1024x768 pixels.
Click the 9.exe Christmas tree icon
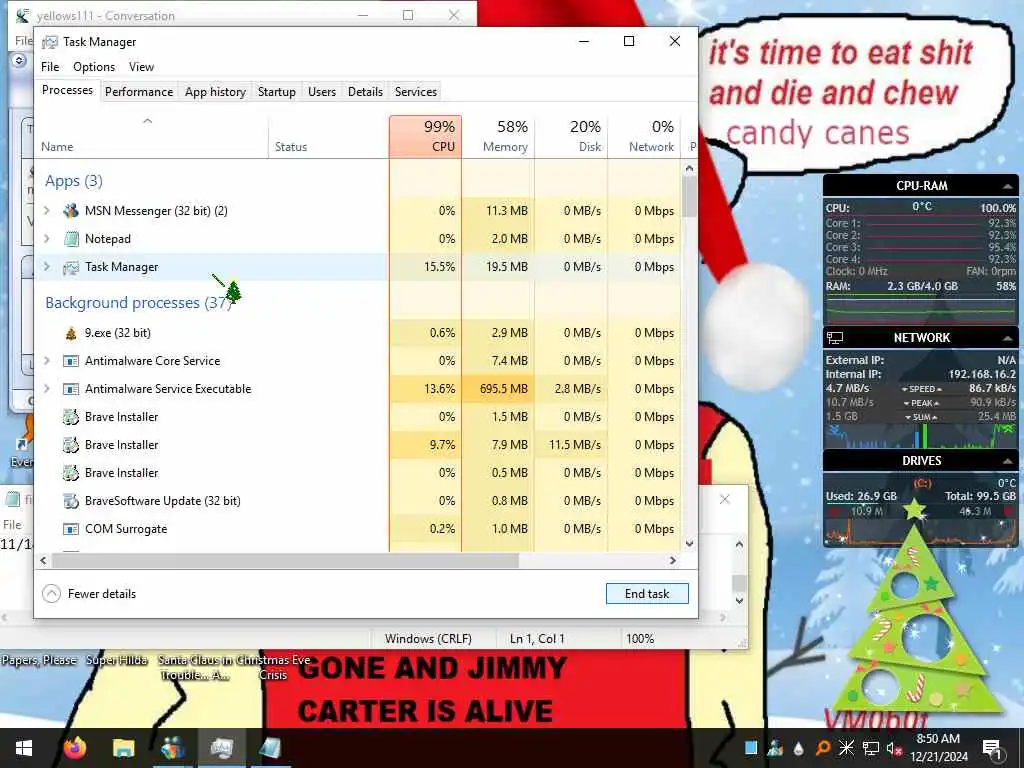[x=71, y=333]
